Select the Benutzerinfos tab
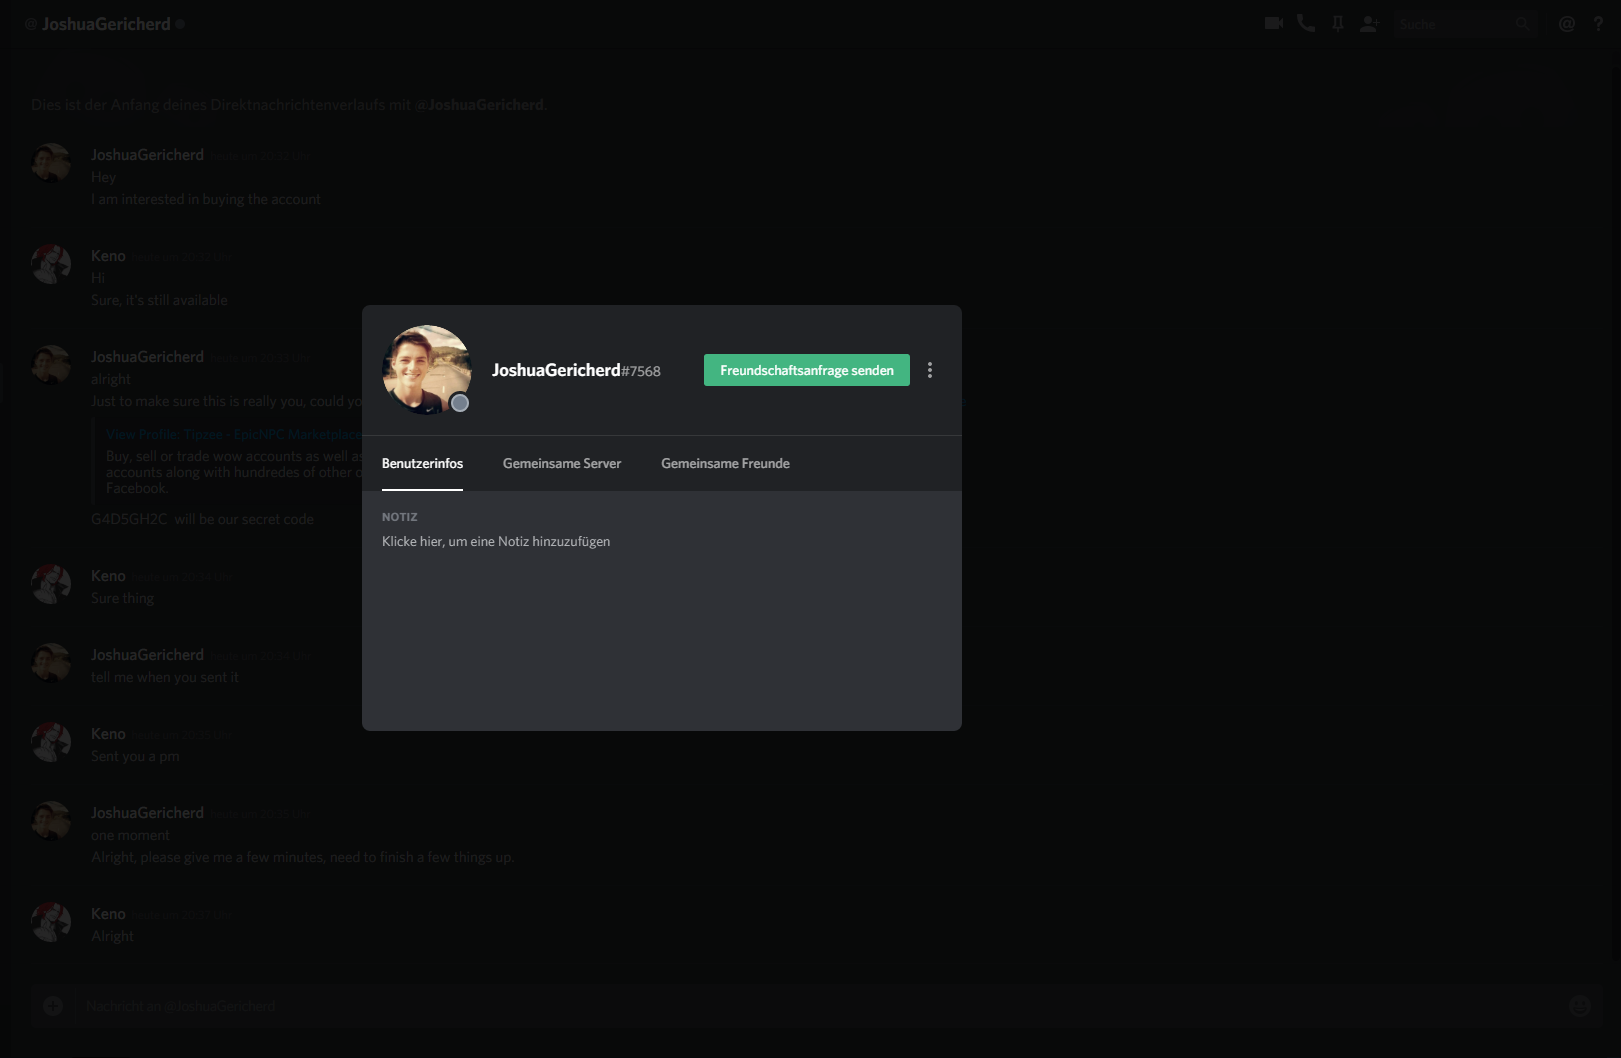The width and height of the screenshot is (1621, 1058). pyautogui.click(x=422, y=463)
